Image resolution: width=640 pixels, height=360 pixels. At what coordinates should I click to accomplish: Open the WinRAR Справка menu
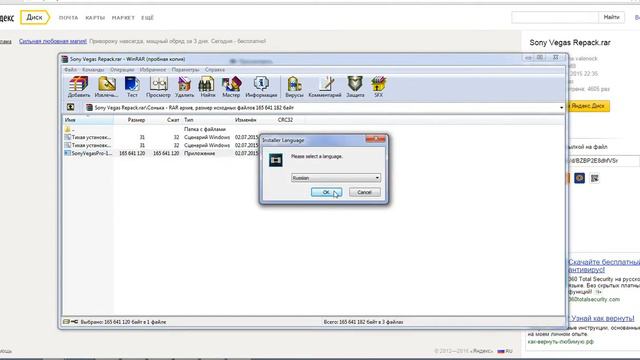(x=215, y=70)
